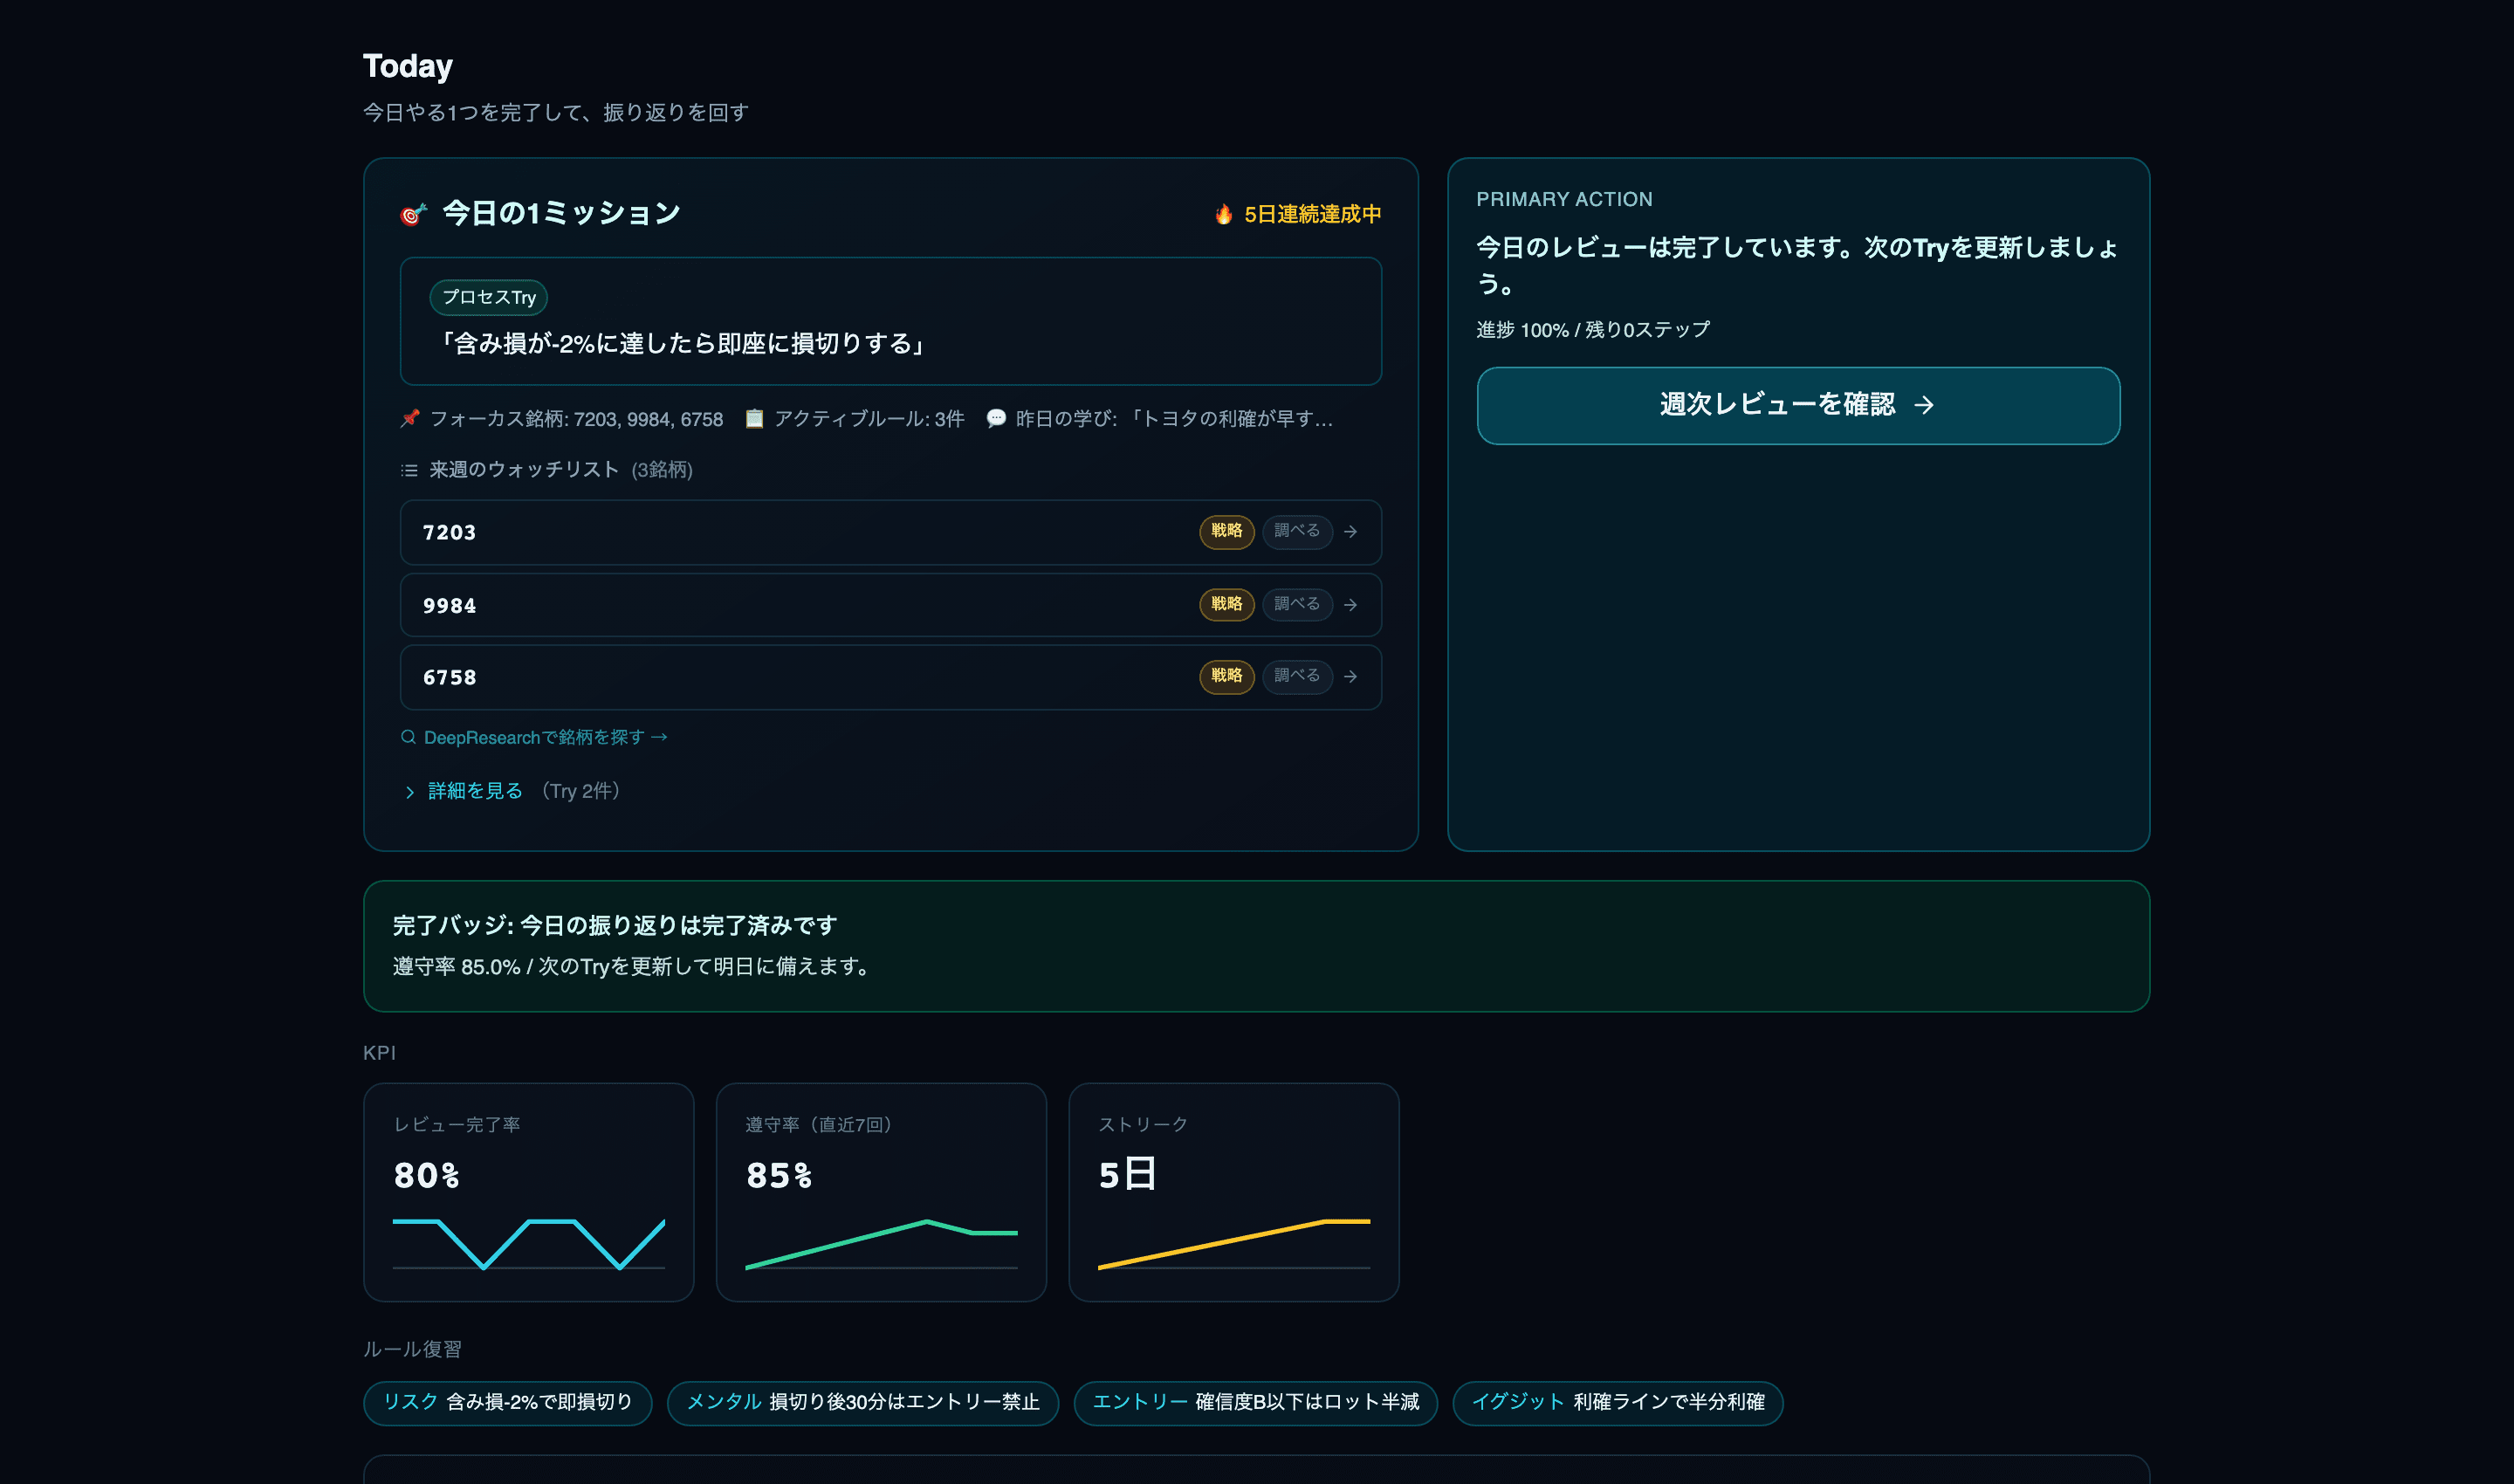The height and width of the screenshot is (1484, 2514).
Task: Click the ルール復習 section label
Action: (412, 1349)
